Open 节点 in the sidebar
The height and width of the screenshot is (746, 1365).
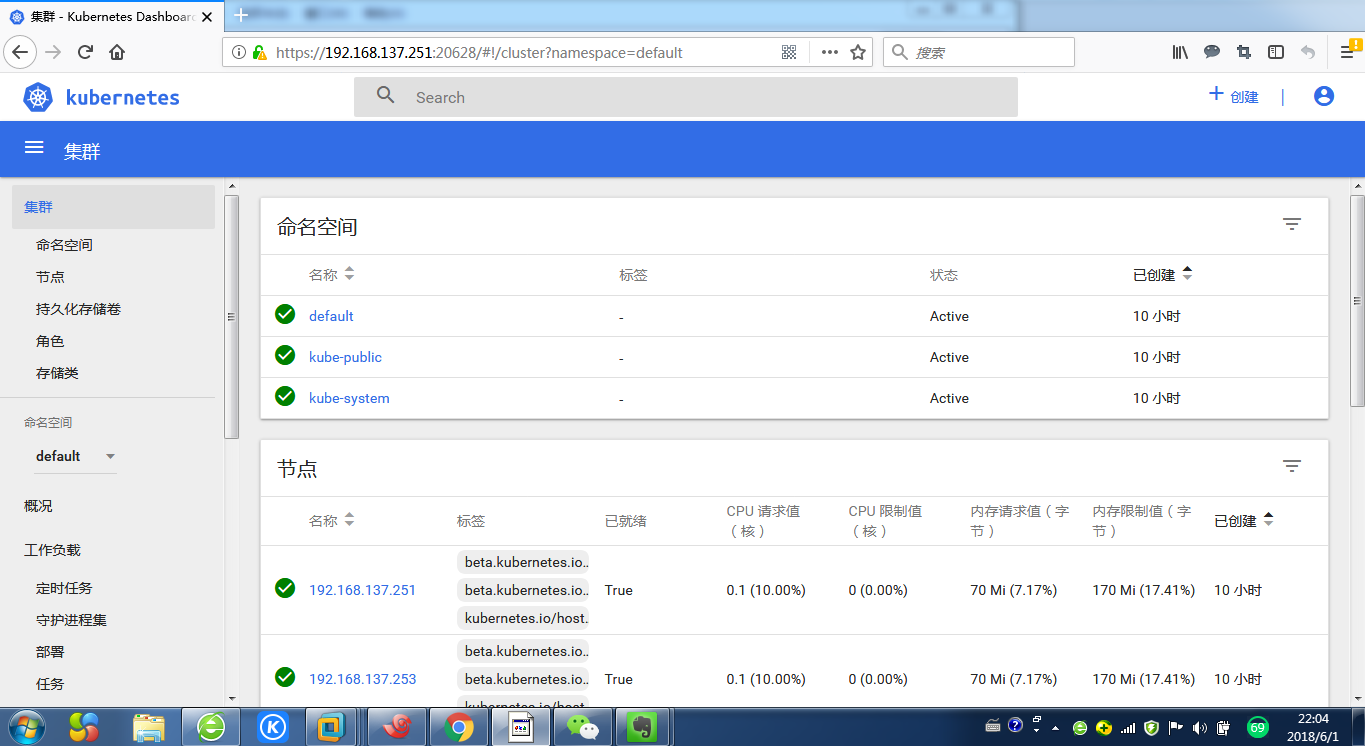[50, 277]
